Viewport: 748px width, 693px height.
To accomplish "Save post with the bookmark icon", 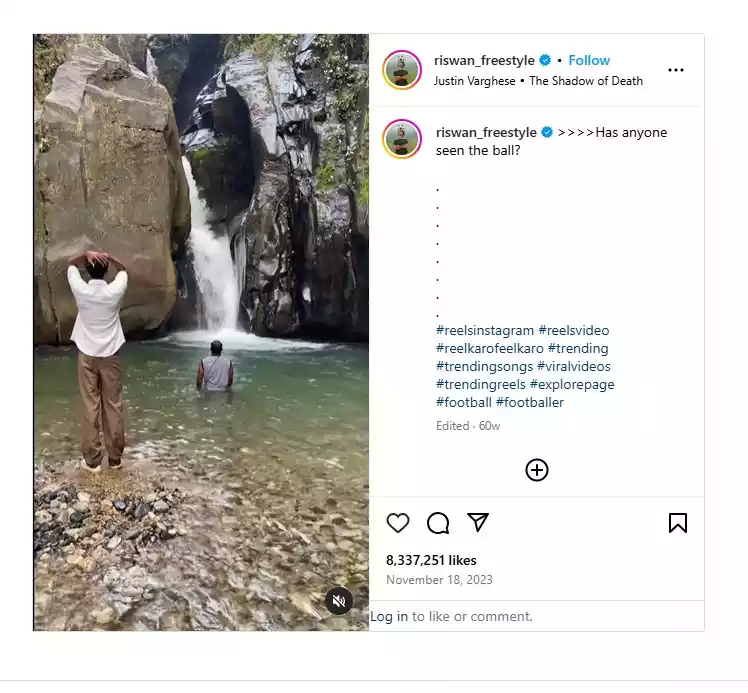I will coord(677,523).
